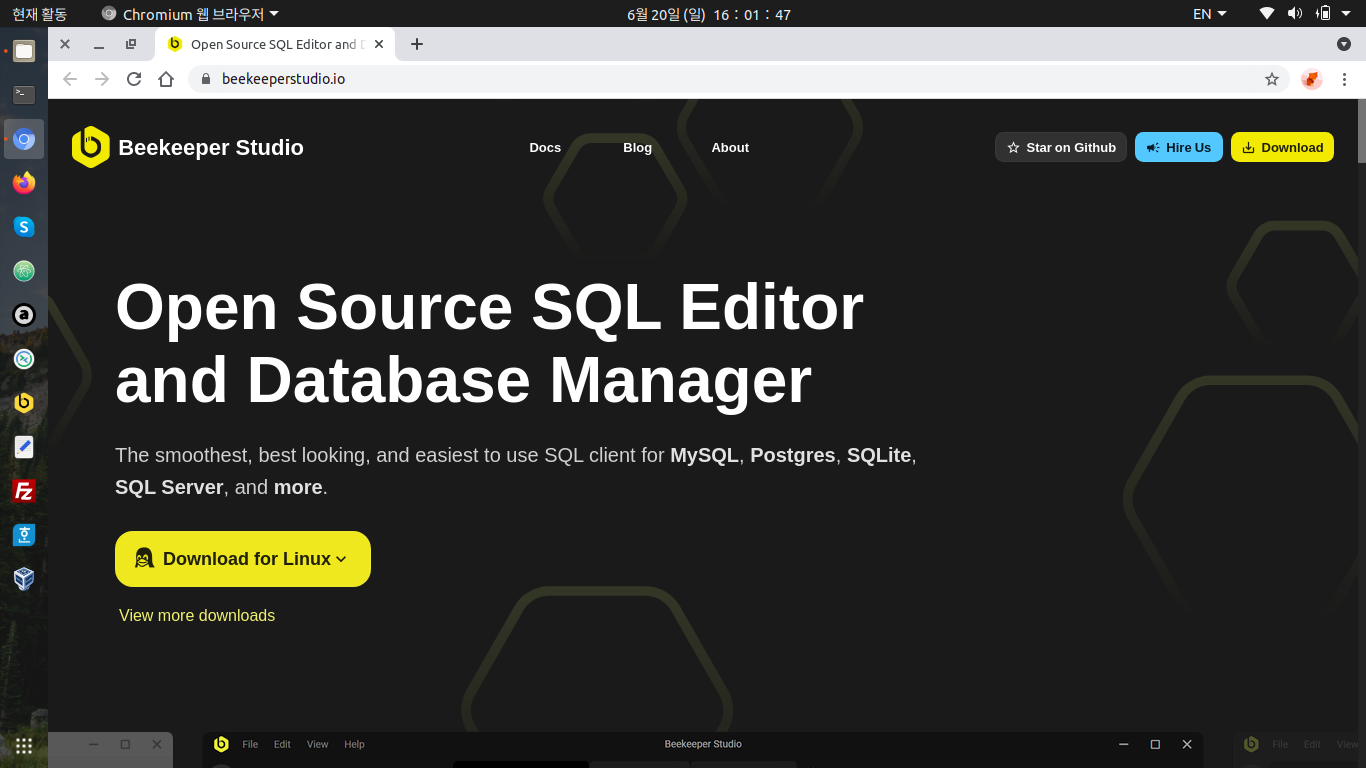Open Firefox from the dock

click(x=24, y=183)
